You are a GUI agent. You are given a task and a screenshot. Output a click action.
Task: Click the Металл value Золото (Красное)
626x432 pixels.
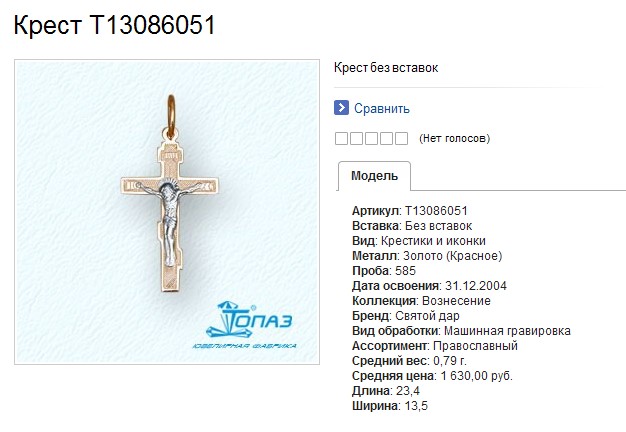tap(453, 256)
